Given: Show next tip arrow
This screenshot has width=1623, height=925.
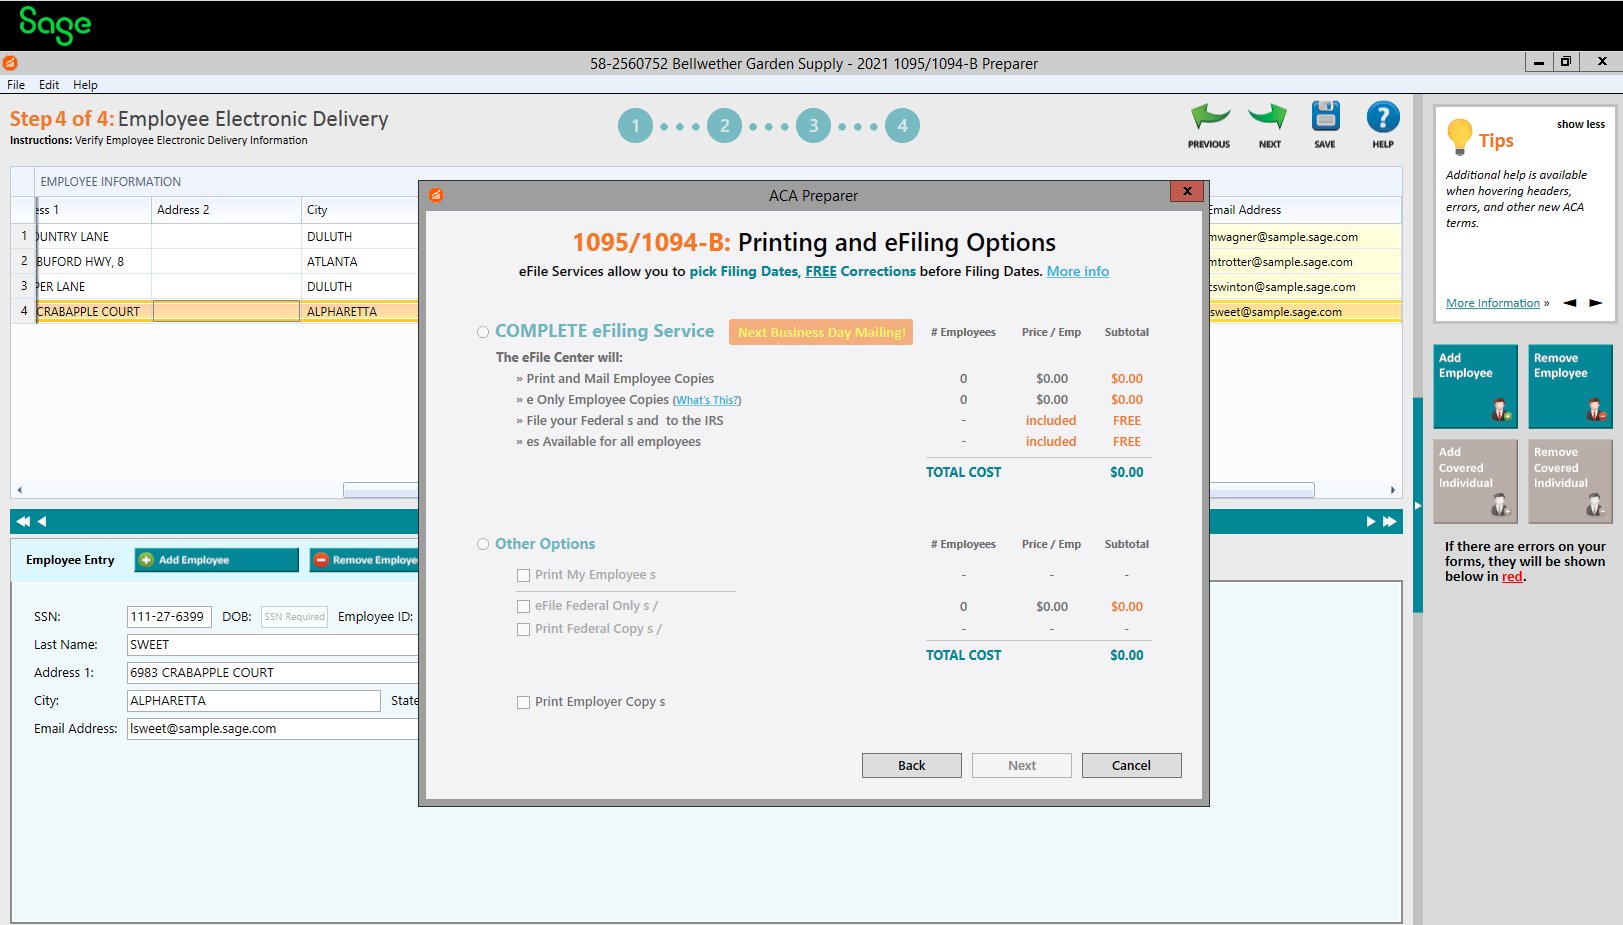Looking at the screenshot, I should [x=1596, y=303].
